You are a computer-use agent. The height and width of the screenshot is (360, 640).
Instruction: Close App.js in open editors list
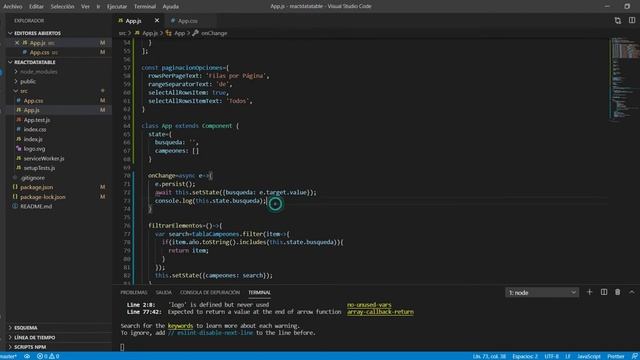17,43
